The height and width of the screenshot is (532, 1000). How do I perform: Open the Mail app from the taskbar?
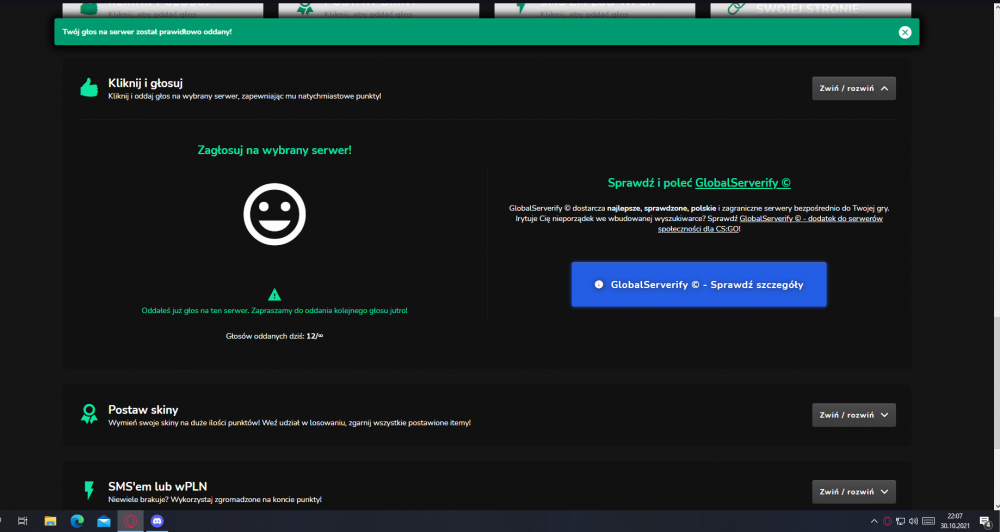point(104,521)
